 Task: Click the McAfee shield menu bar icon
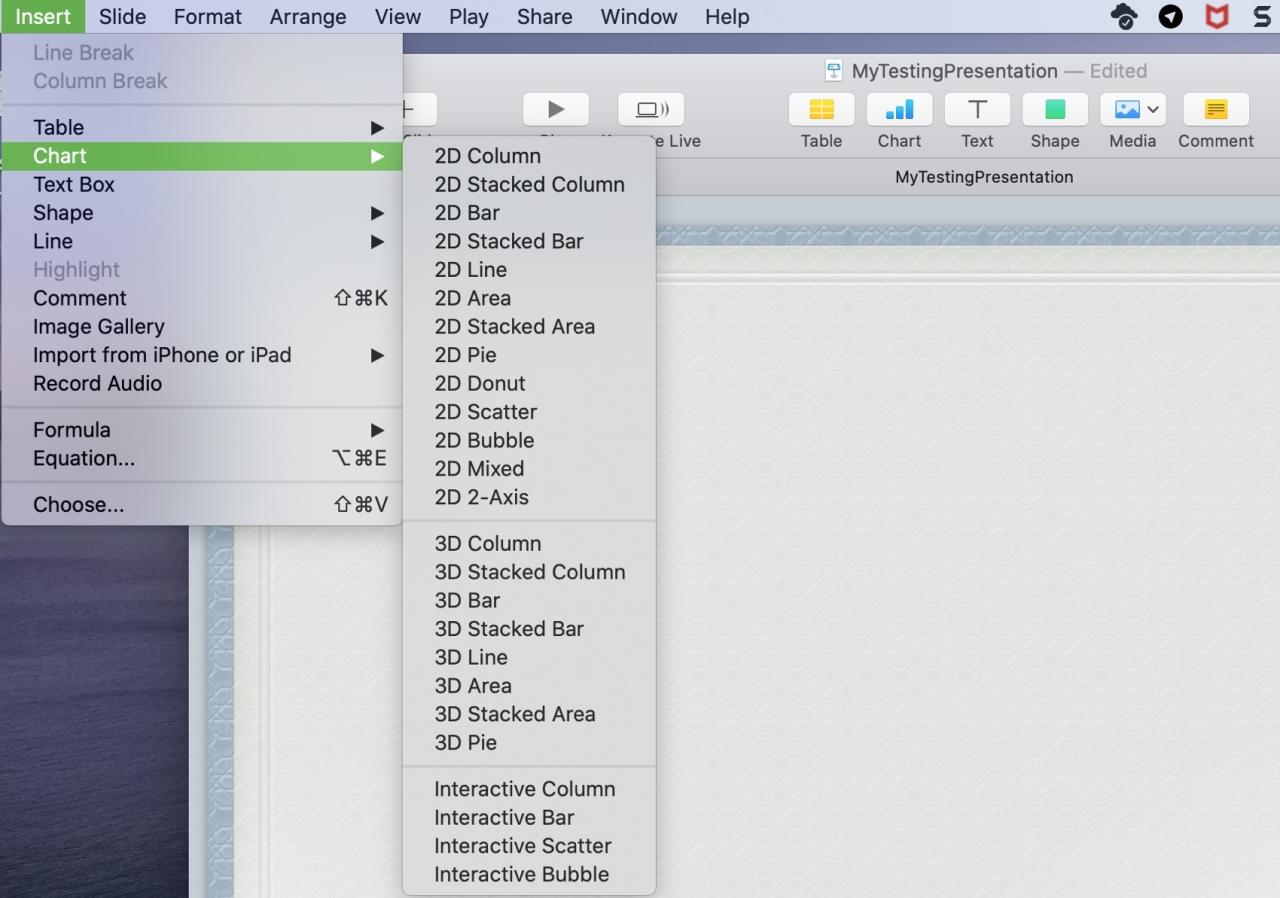(x=1216, y=16)
